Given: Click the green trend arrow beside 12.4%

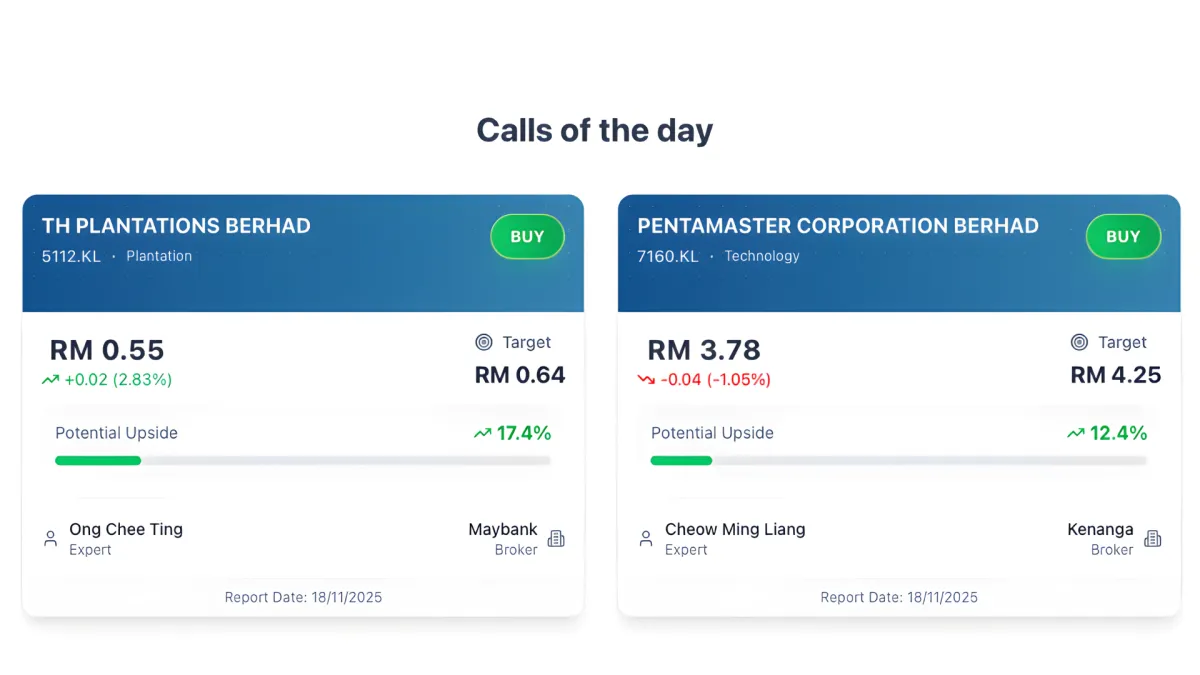Looking at the screenshot, I should pos(1076,433).
